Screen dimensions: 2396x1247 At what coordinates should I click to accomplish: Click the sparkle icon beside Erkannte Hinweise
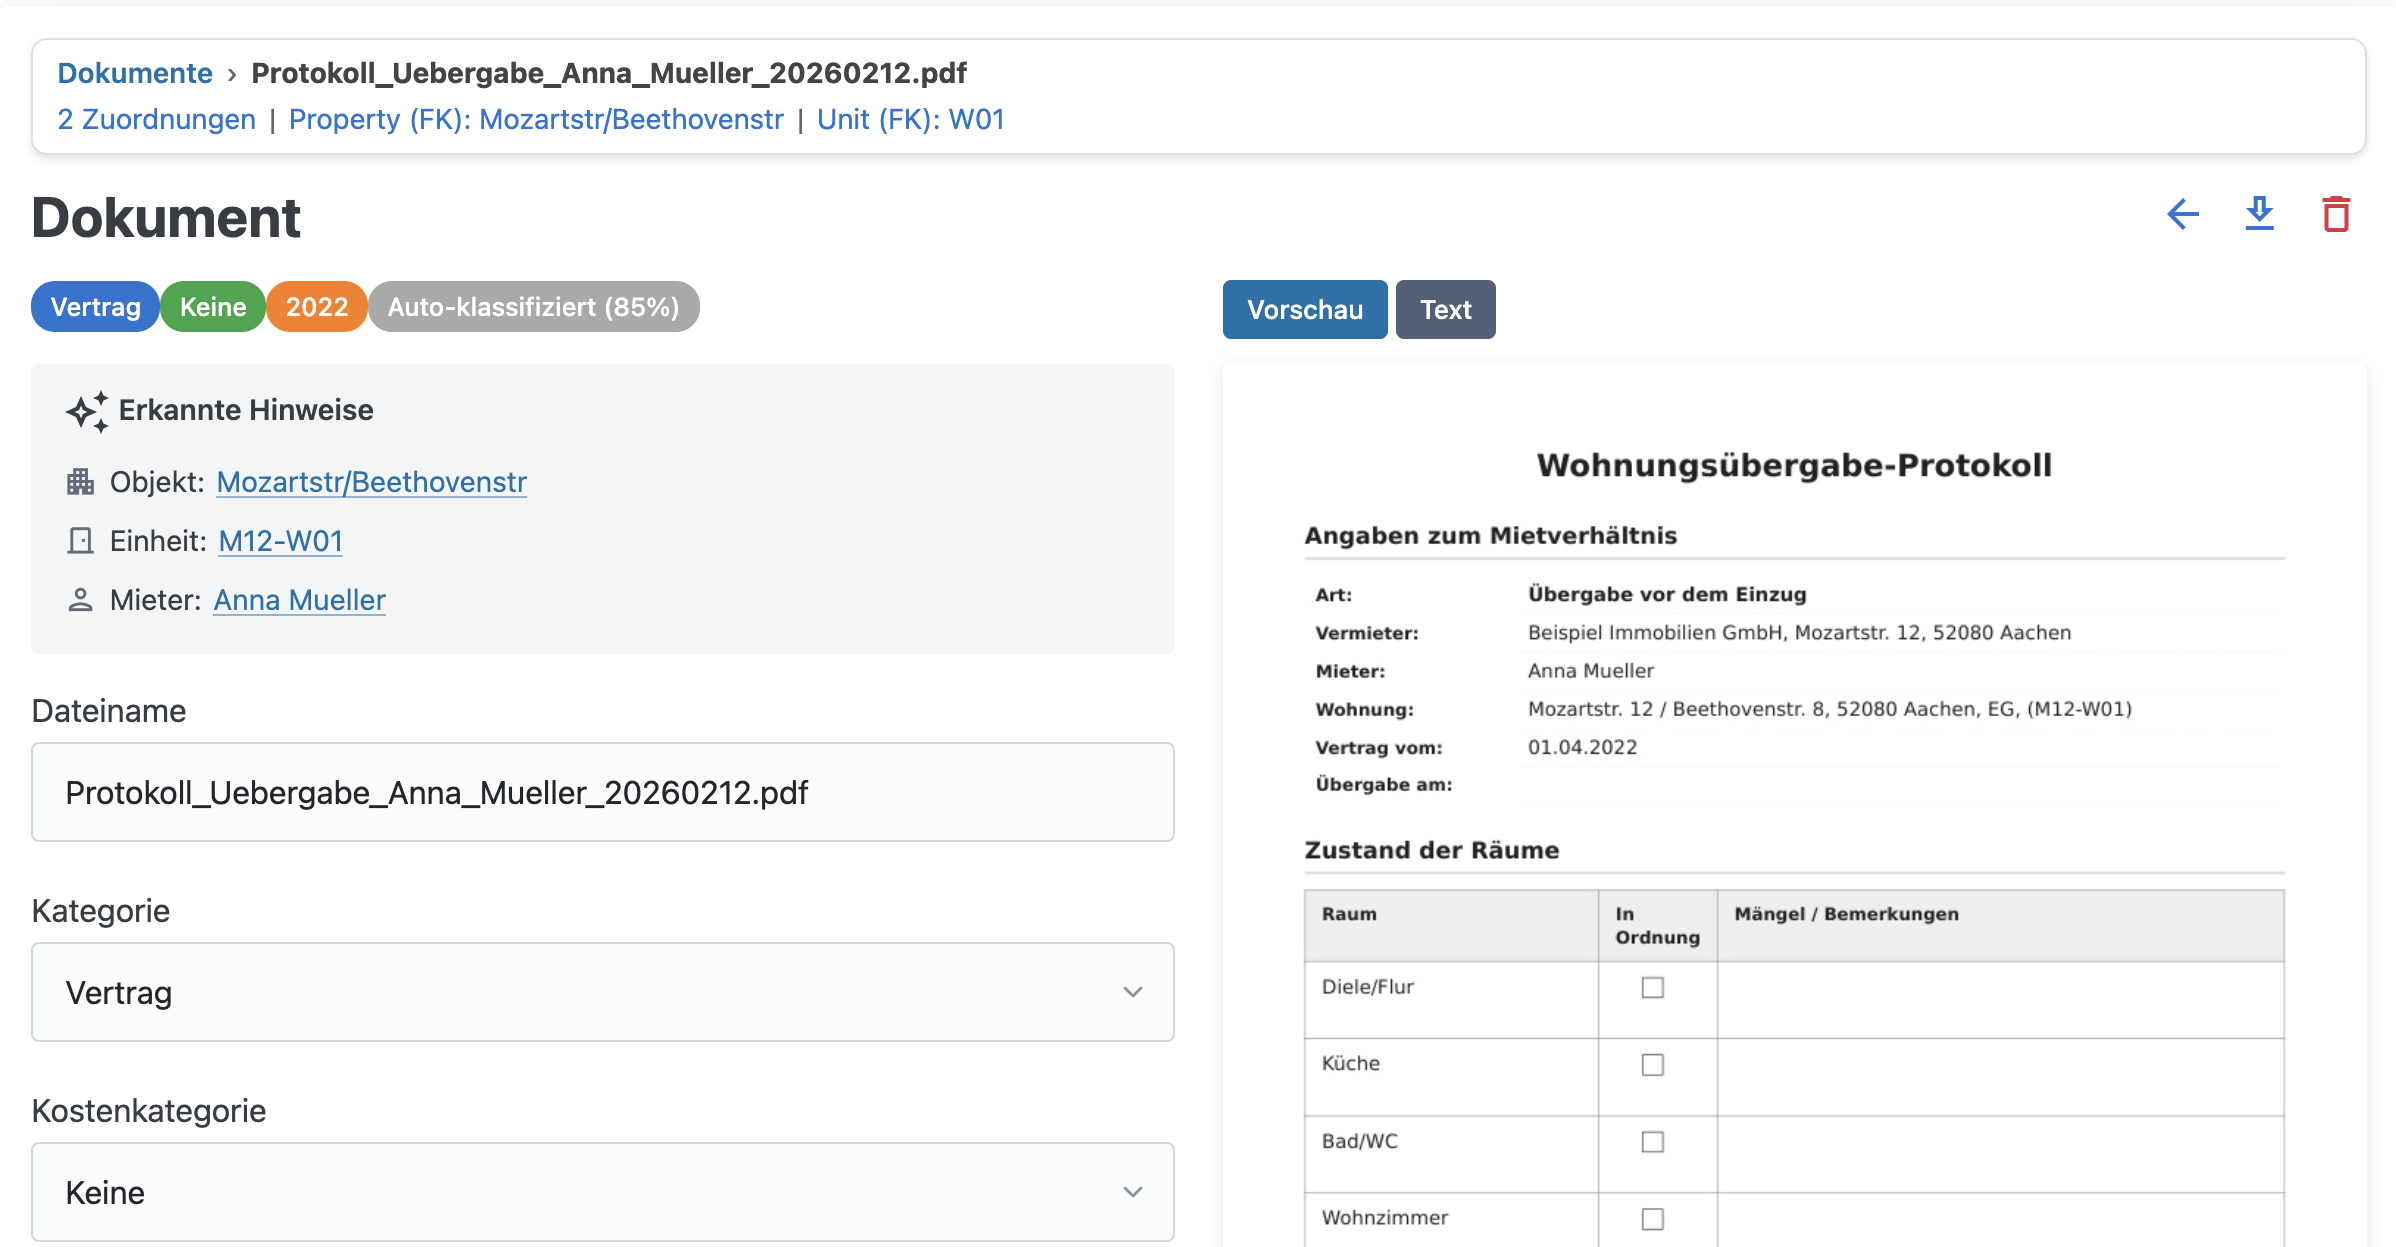pos(87,411)
